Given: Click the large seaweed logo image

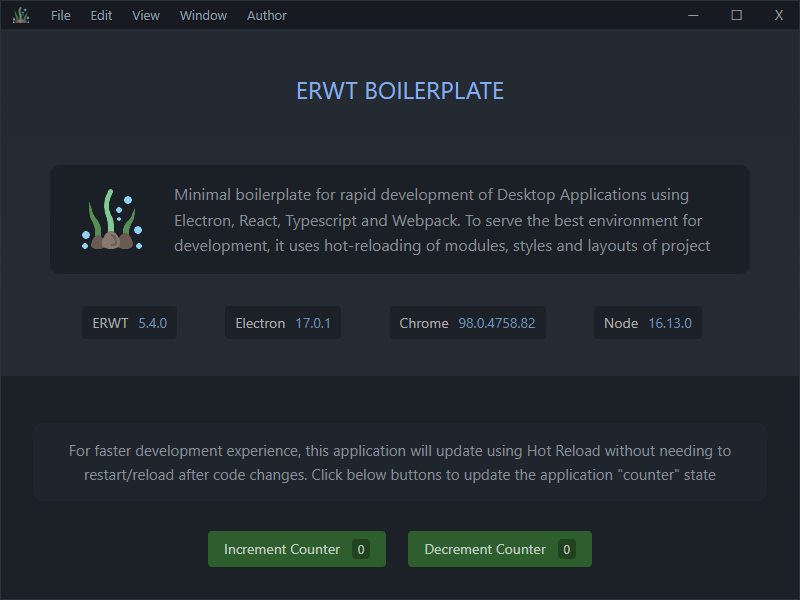Looking at the screenshot, I should [x=111, y=220].
